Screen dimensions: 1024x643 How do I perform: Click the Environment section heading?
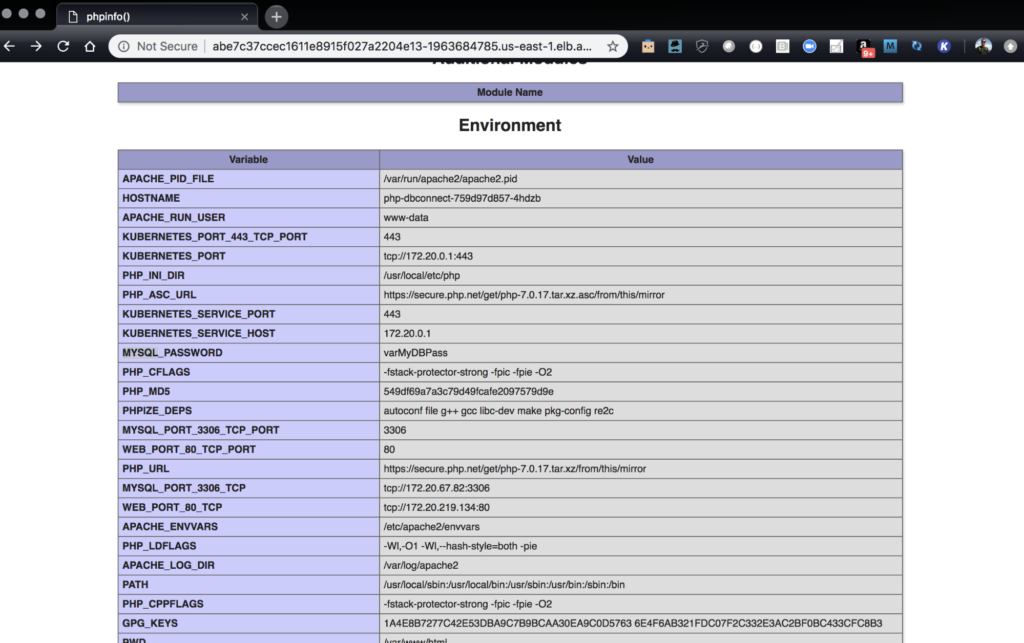click(510, 126)
